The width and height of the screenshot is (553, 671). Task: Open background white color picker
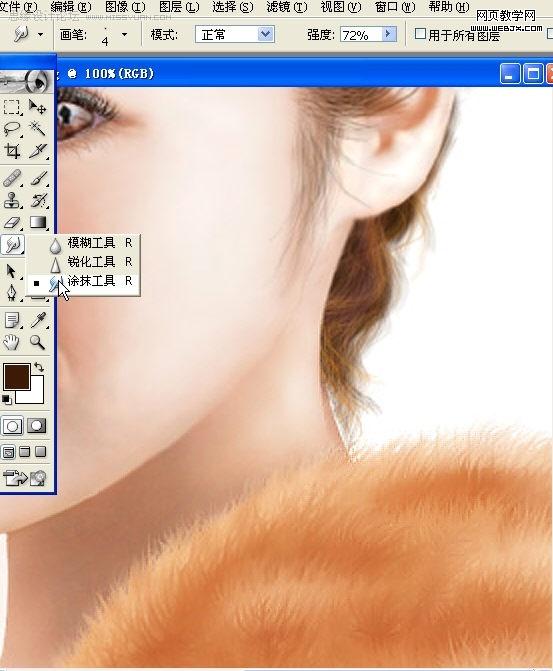(35, 395)
